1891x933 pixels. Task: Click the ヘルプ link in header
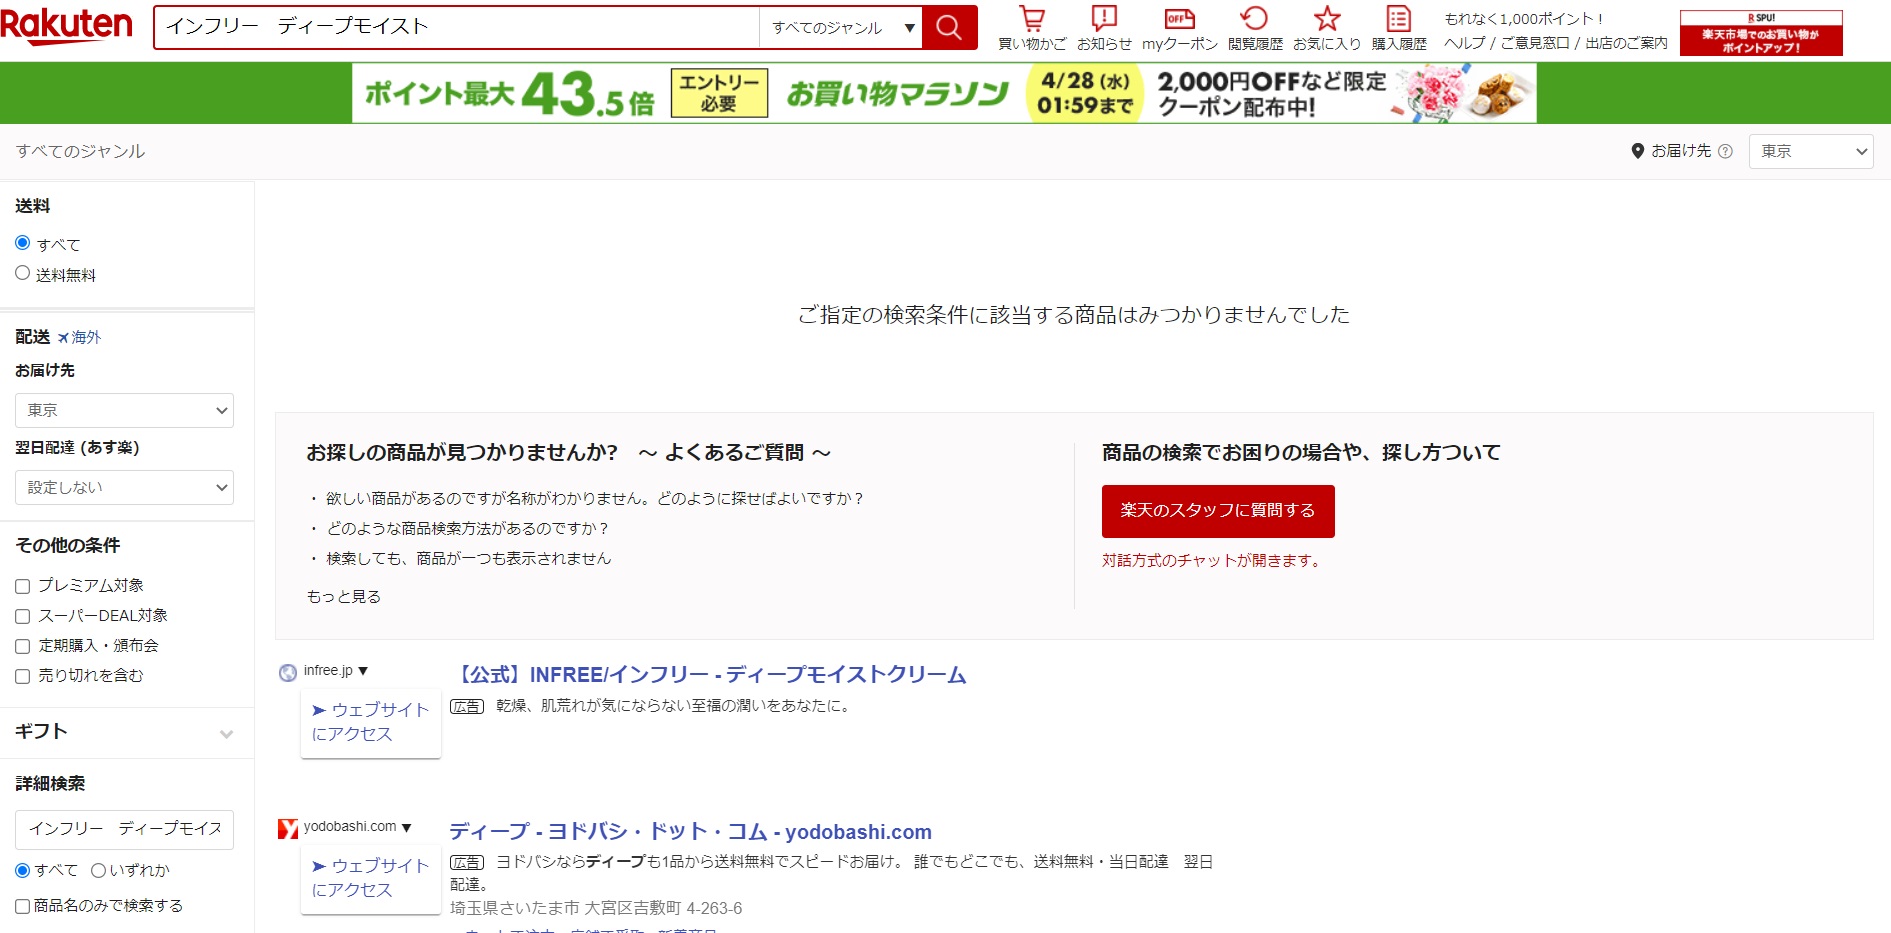tap(1464, 43)
